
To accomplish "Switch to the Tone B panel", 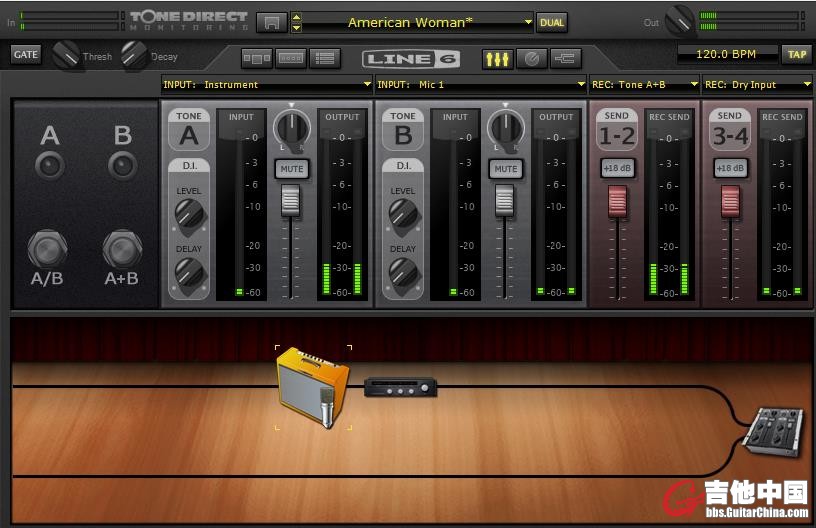I will click(x=403, y=131).
